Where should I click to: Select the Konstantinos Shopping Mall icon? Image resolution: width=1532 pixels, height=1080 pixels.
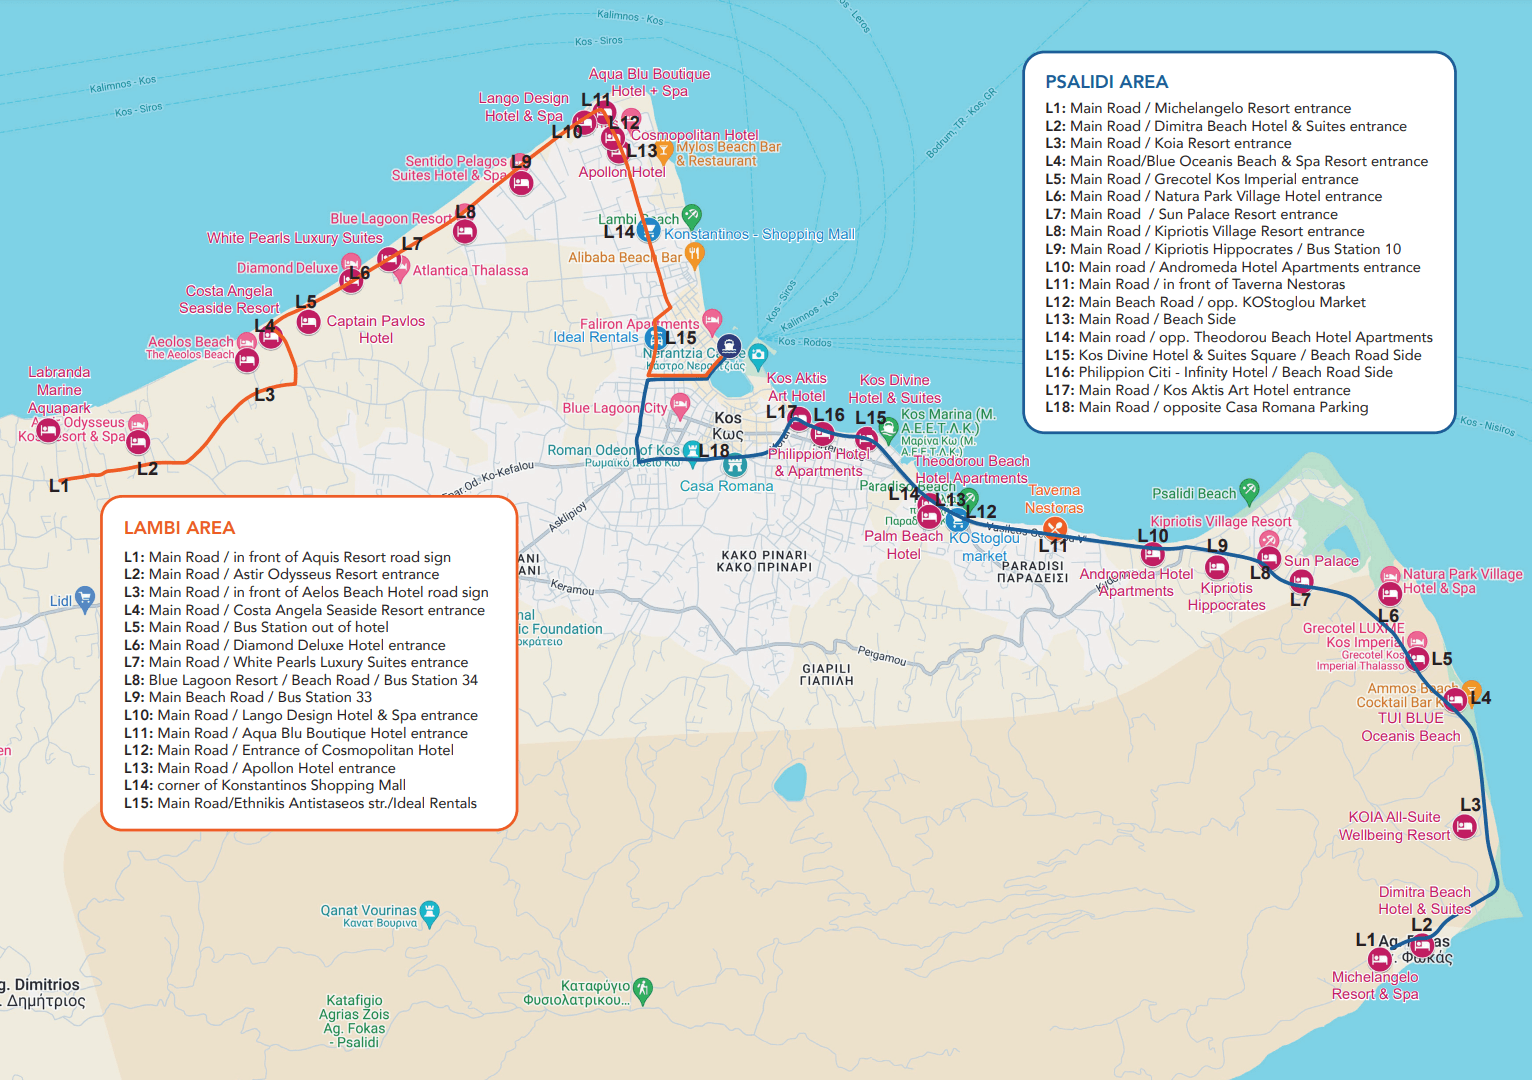click(x=648, y=231)
